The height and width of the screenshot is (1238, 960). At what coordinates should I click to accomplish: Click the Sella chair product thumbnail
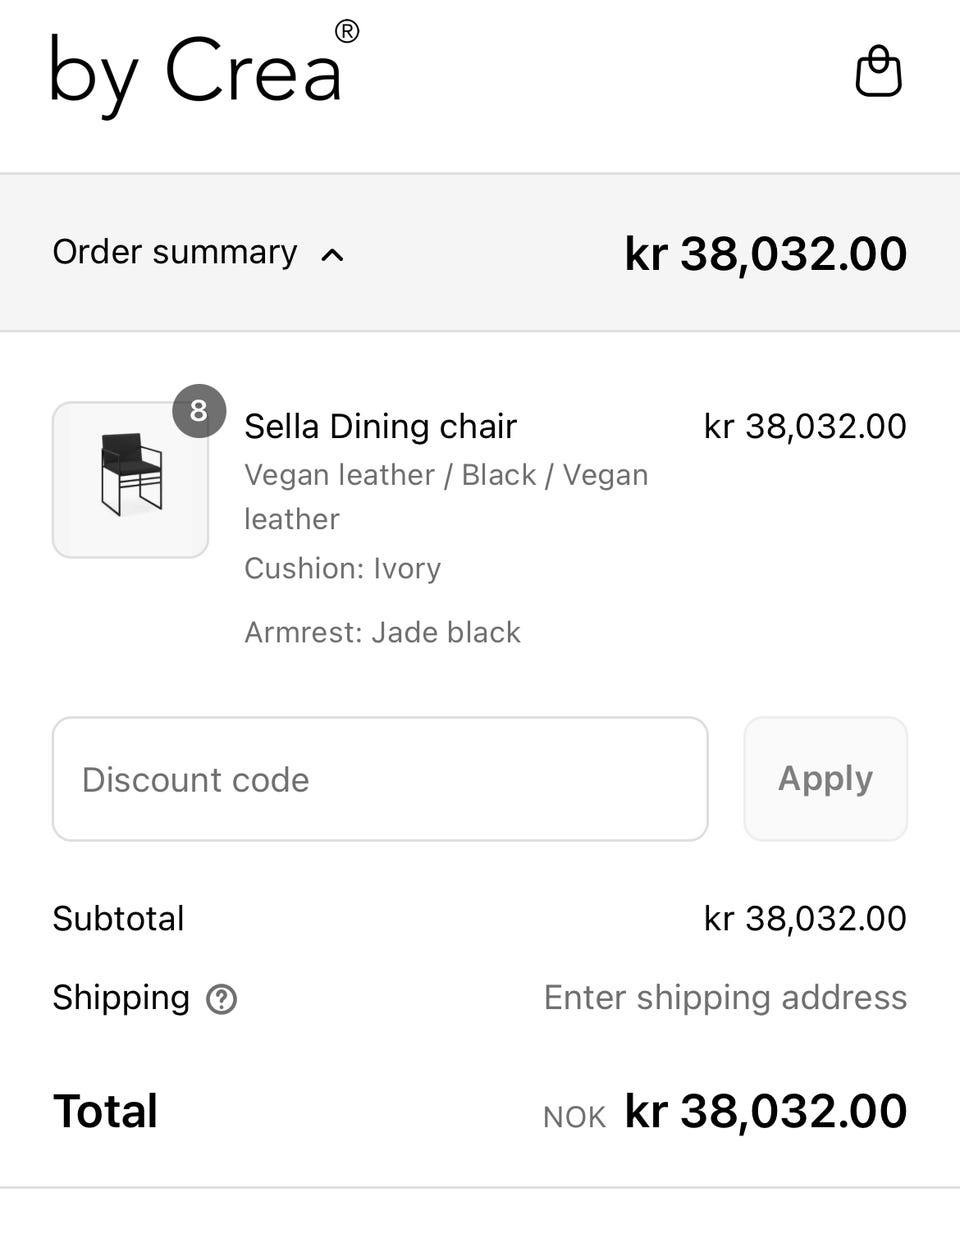pyautogui.click(x=130, y=480)
